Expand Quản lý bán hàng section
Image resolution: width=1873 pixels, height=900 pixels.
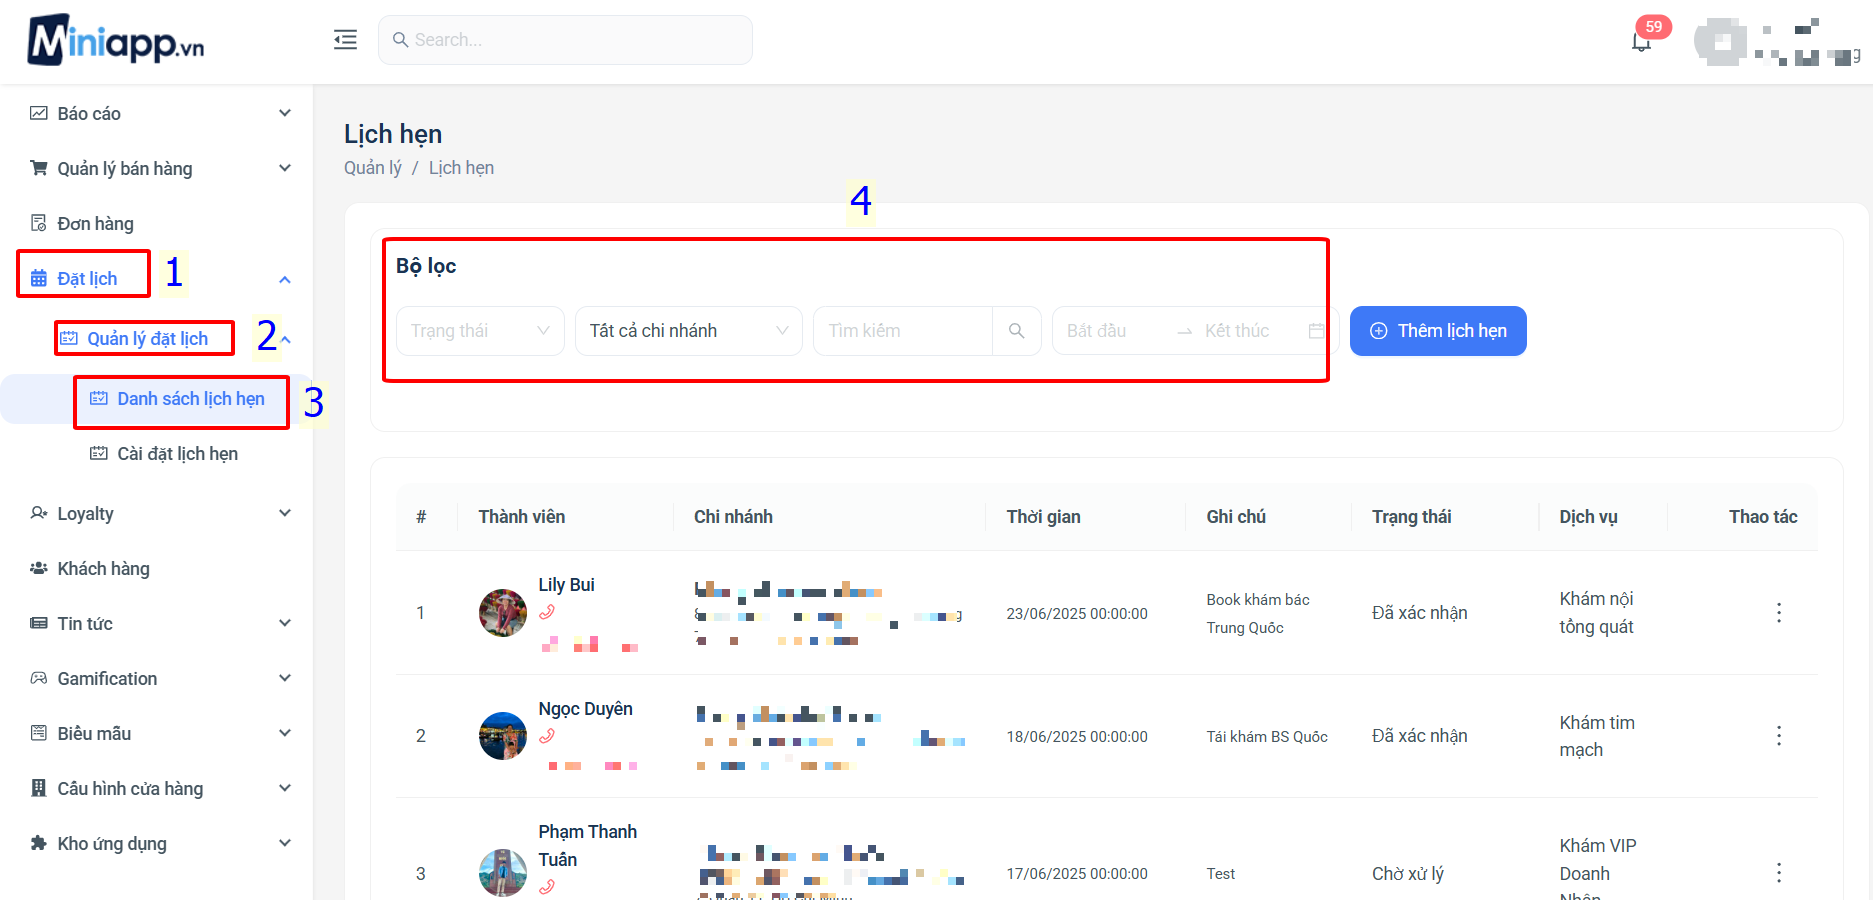[160, 168]
